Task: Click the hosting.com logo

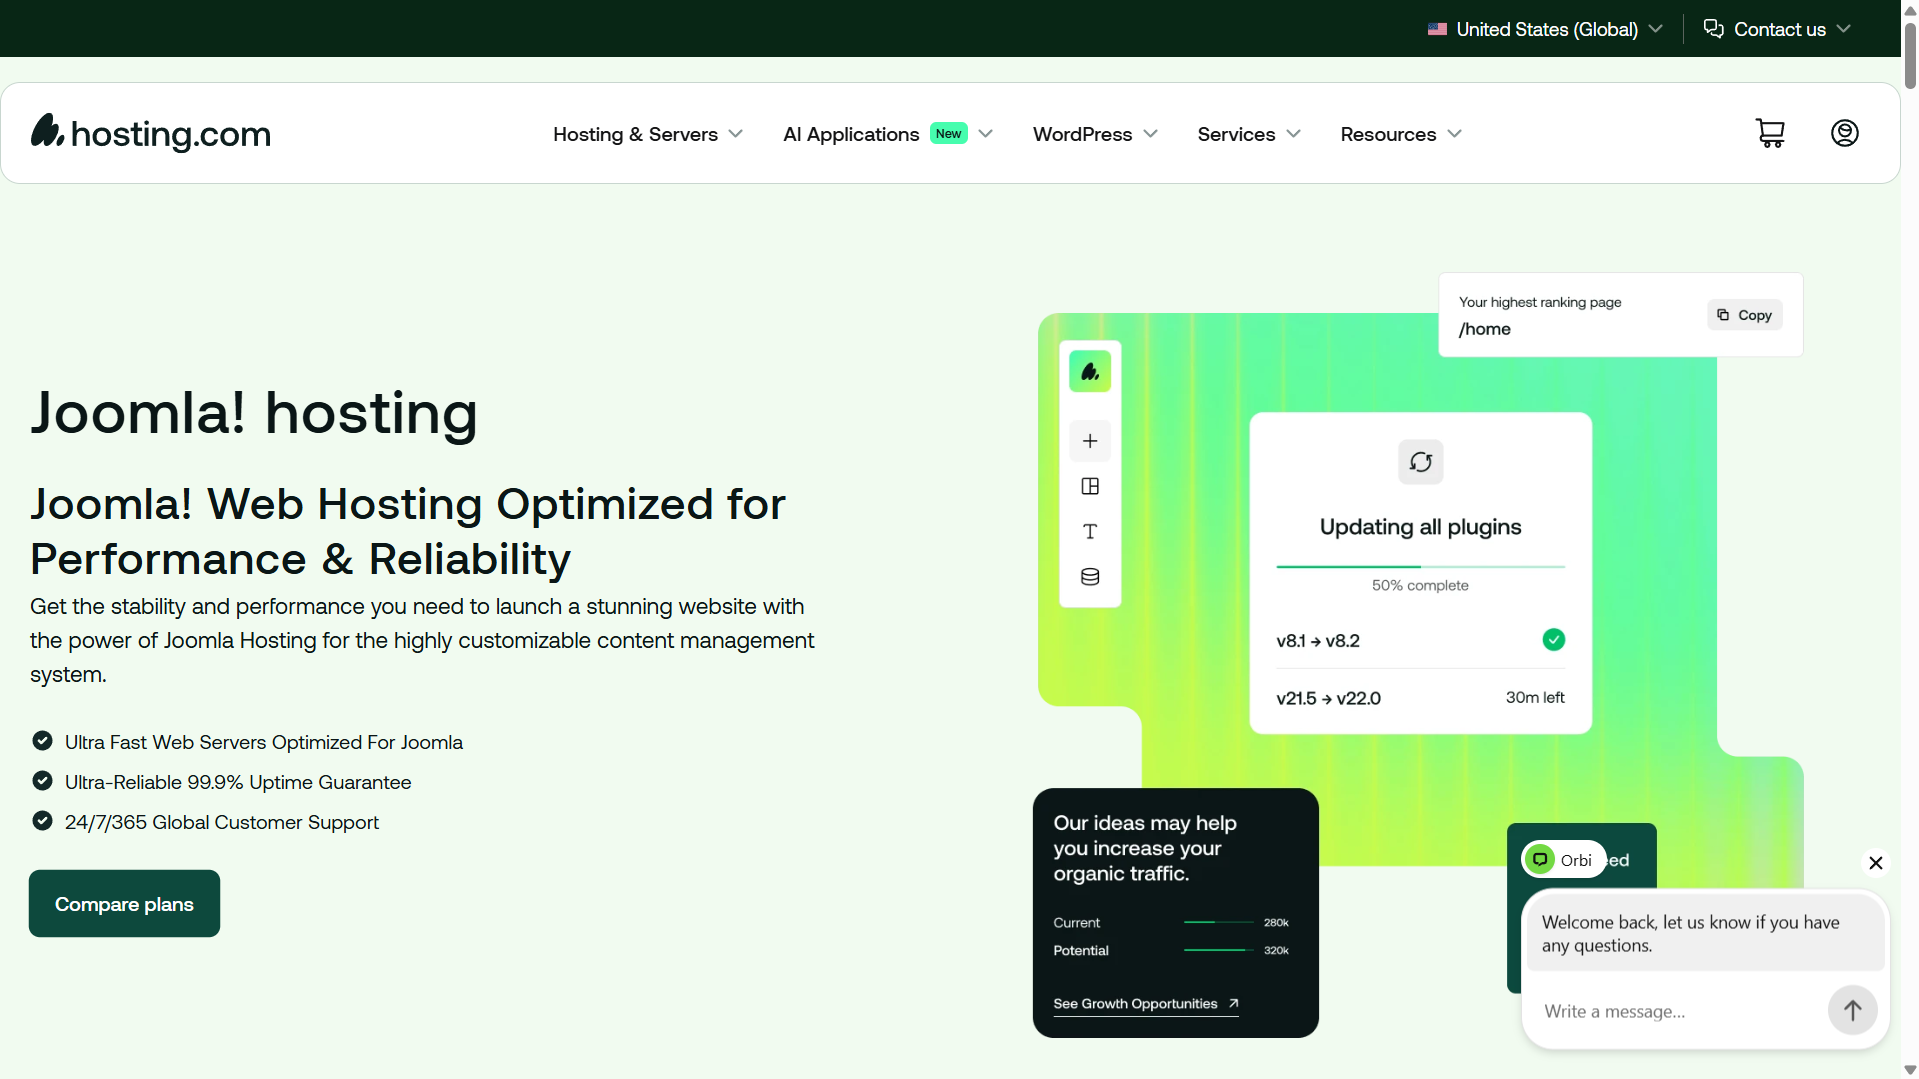Action: point(151,133)
